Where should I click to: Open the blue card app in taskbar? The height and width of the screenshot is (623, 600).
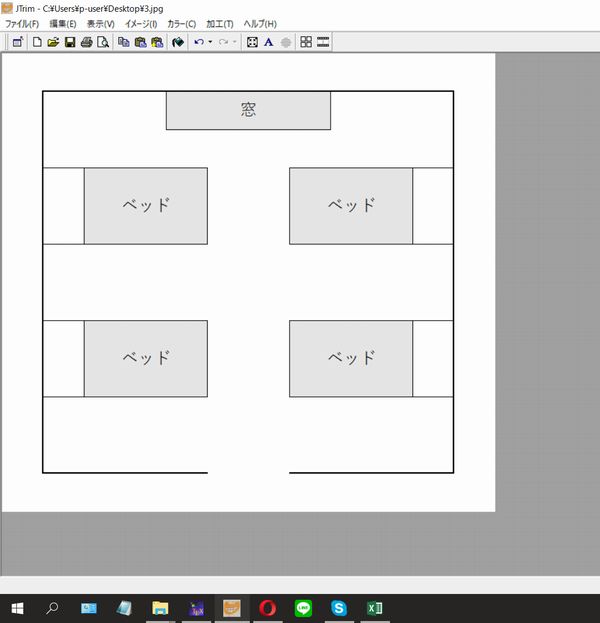pos(89,608)
